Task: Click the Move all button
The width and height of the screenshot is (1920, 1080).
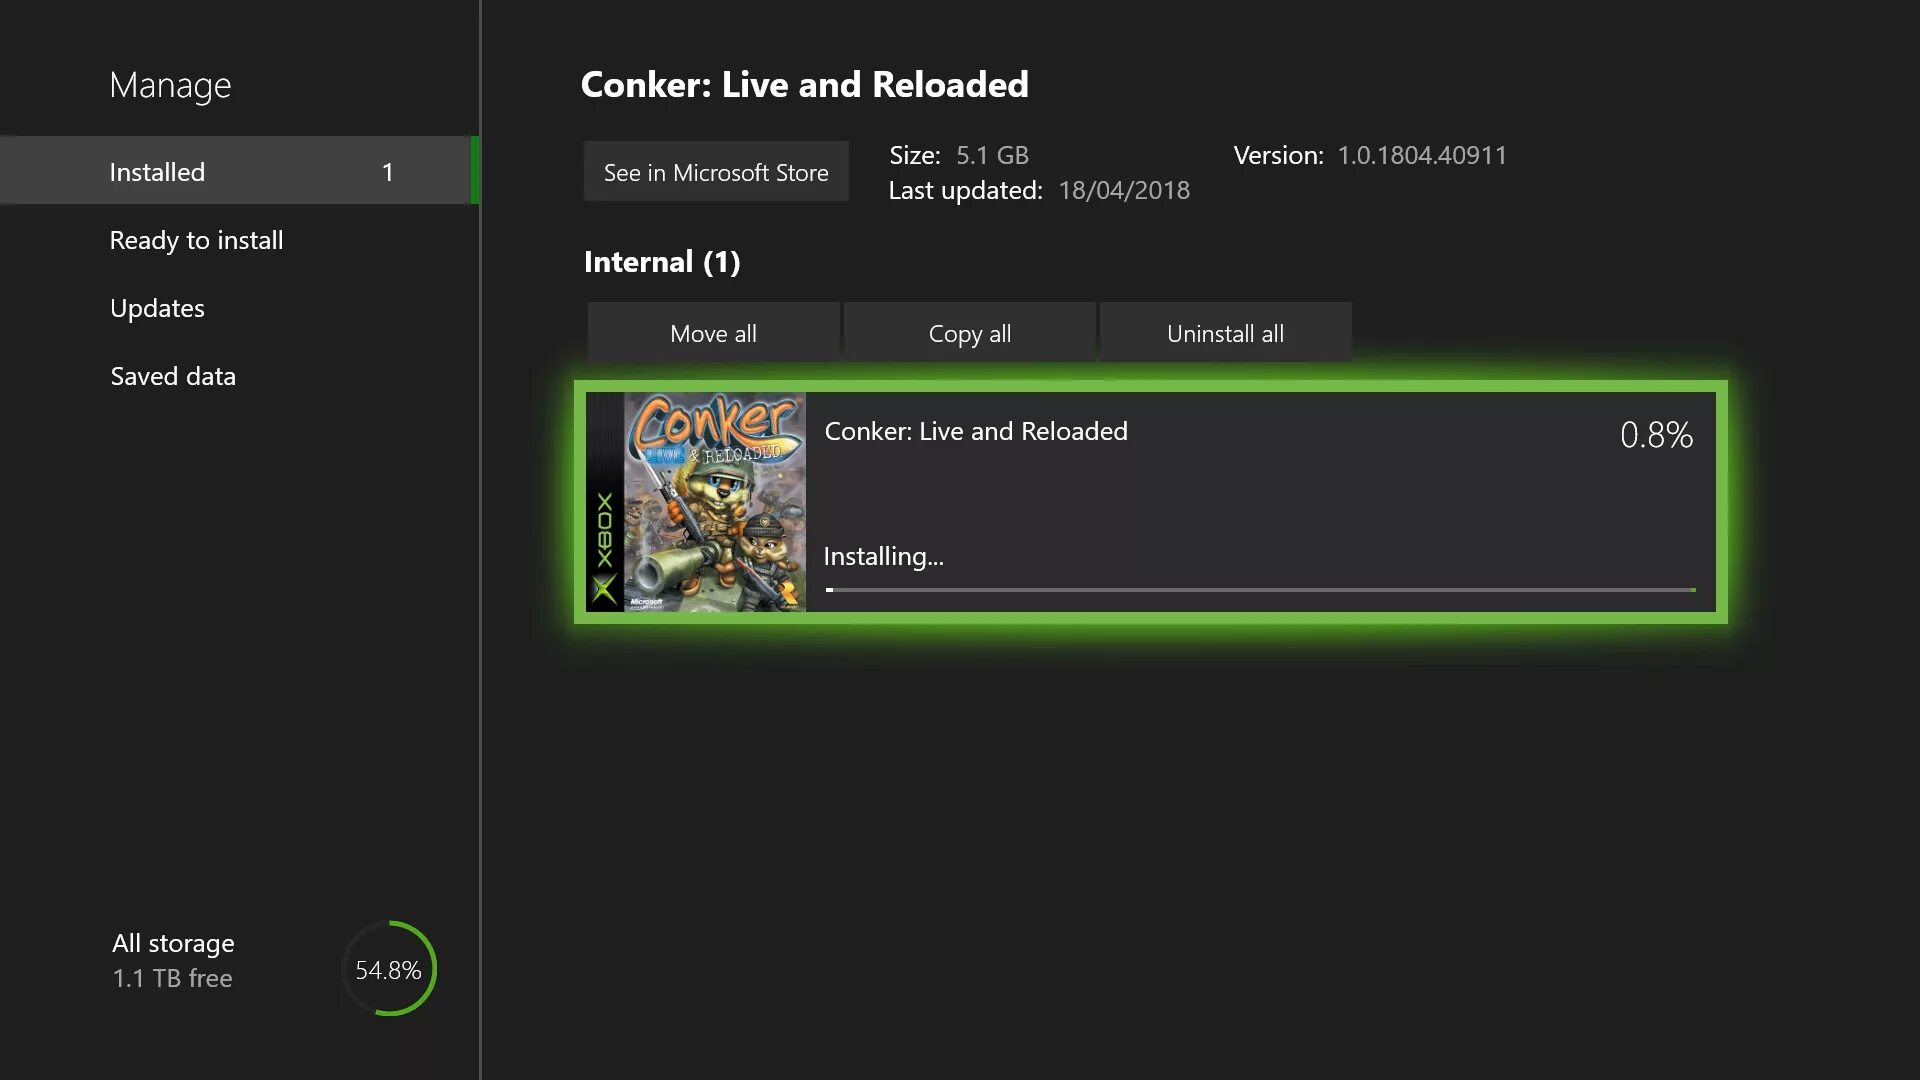Action: [713, 333]
